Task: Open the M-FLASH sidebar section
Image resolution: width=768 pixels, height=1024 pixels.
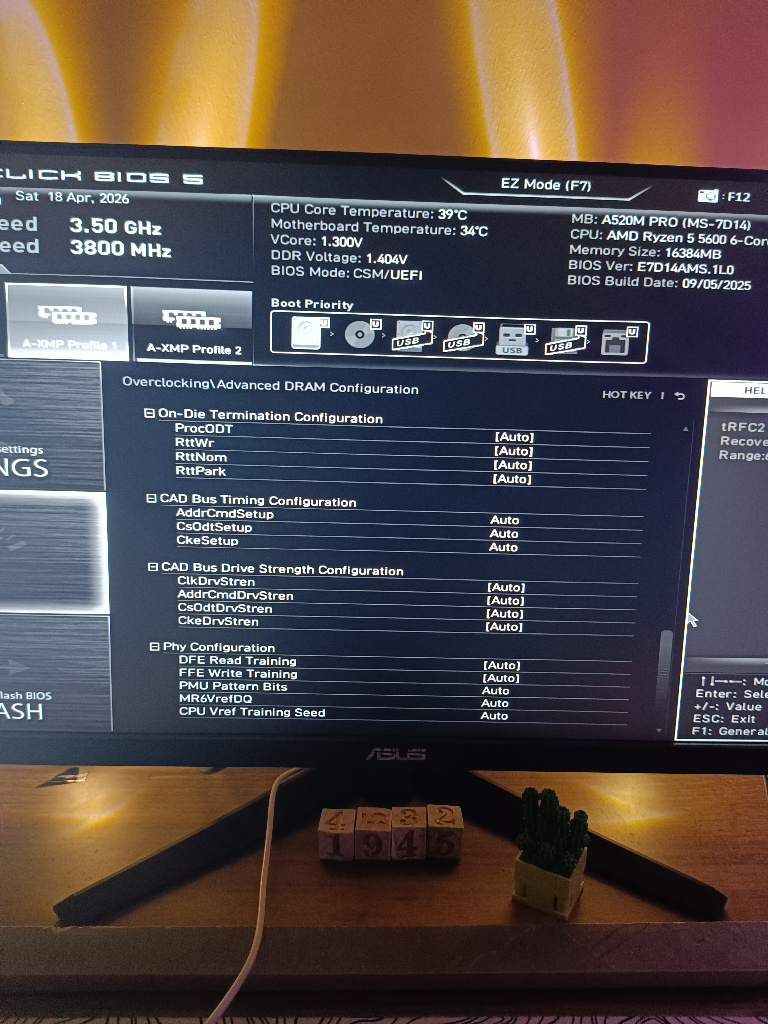Action: pyautogui.click(x=55, y=673)
